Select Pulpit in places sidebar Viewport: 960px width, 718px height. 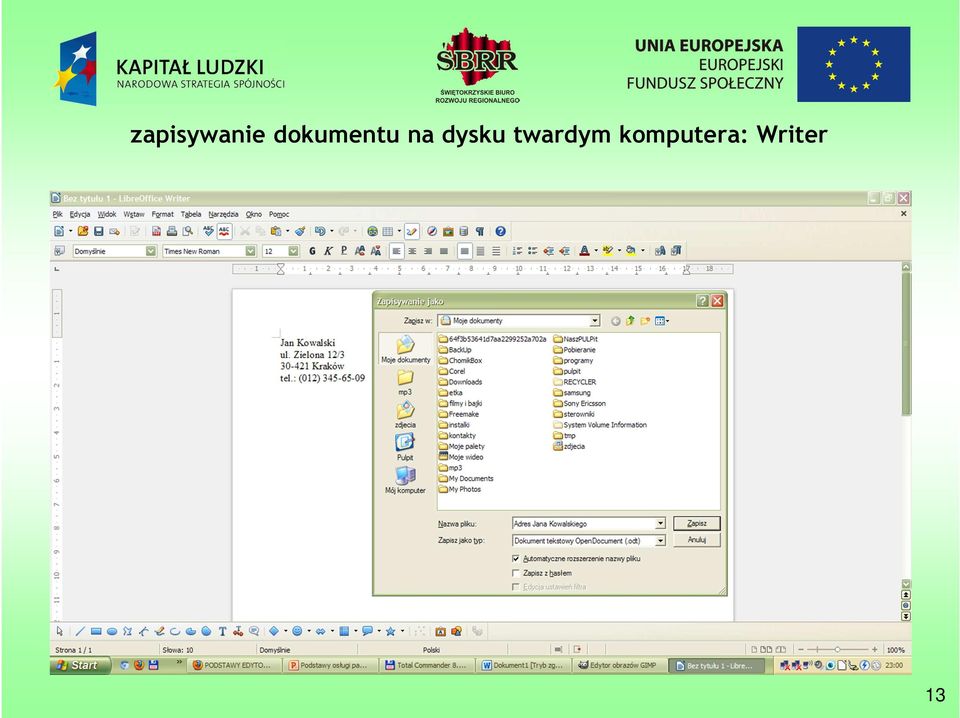[x=405, y=447]
